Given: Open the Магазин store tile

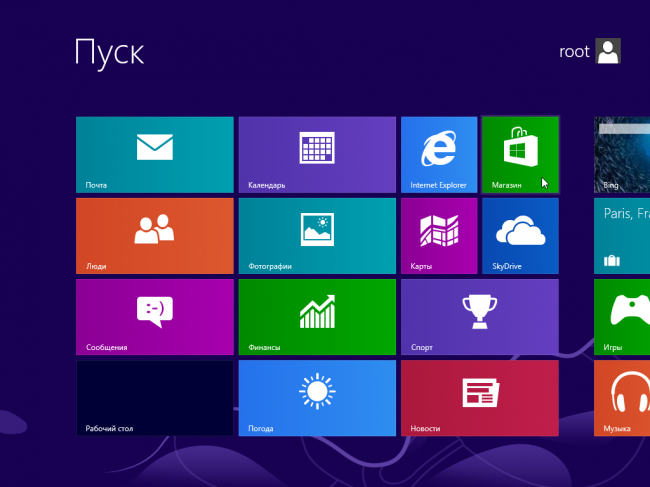Looking at the screenshot, I should pos(519,154).
